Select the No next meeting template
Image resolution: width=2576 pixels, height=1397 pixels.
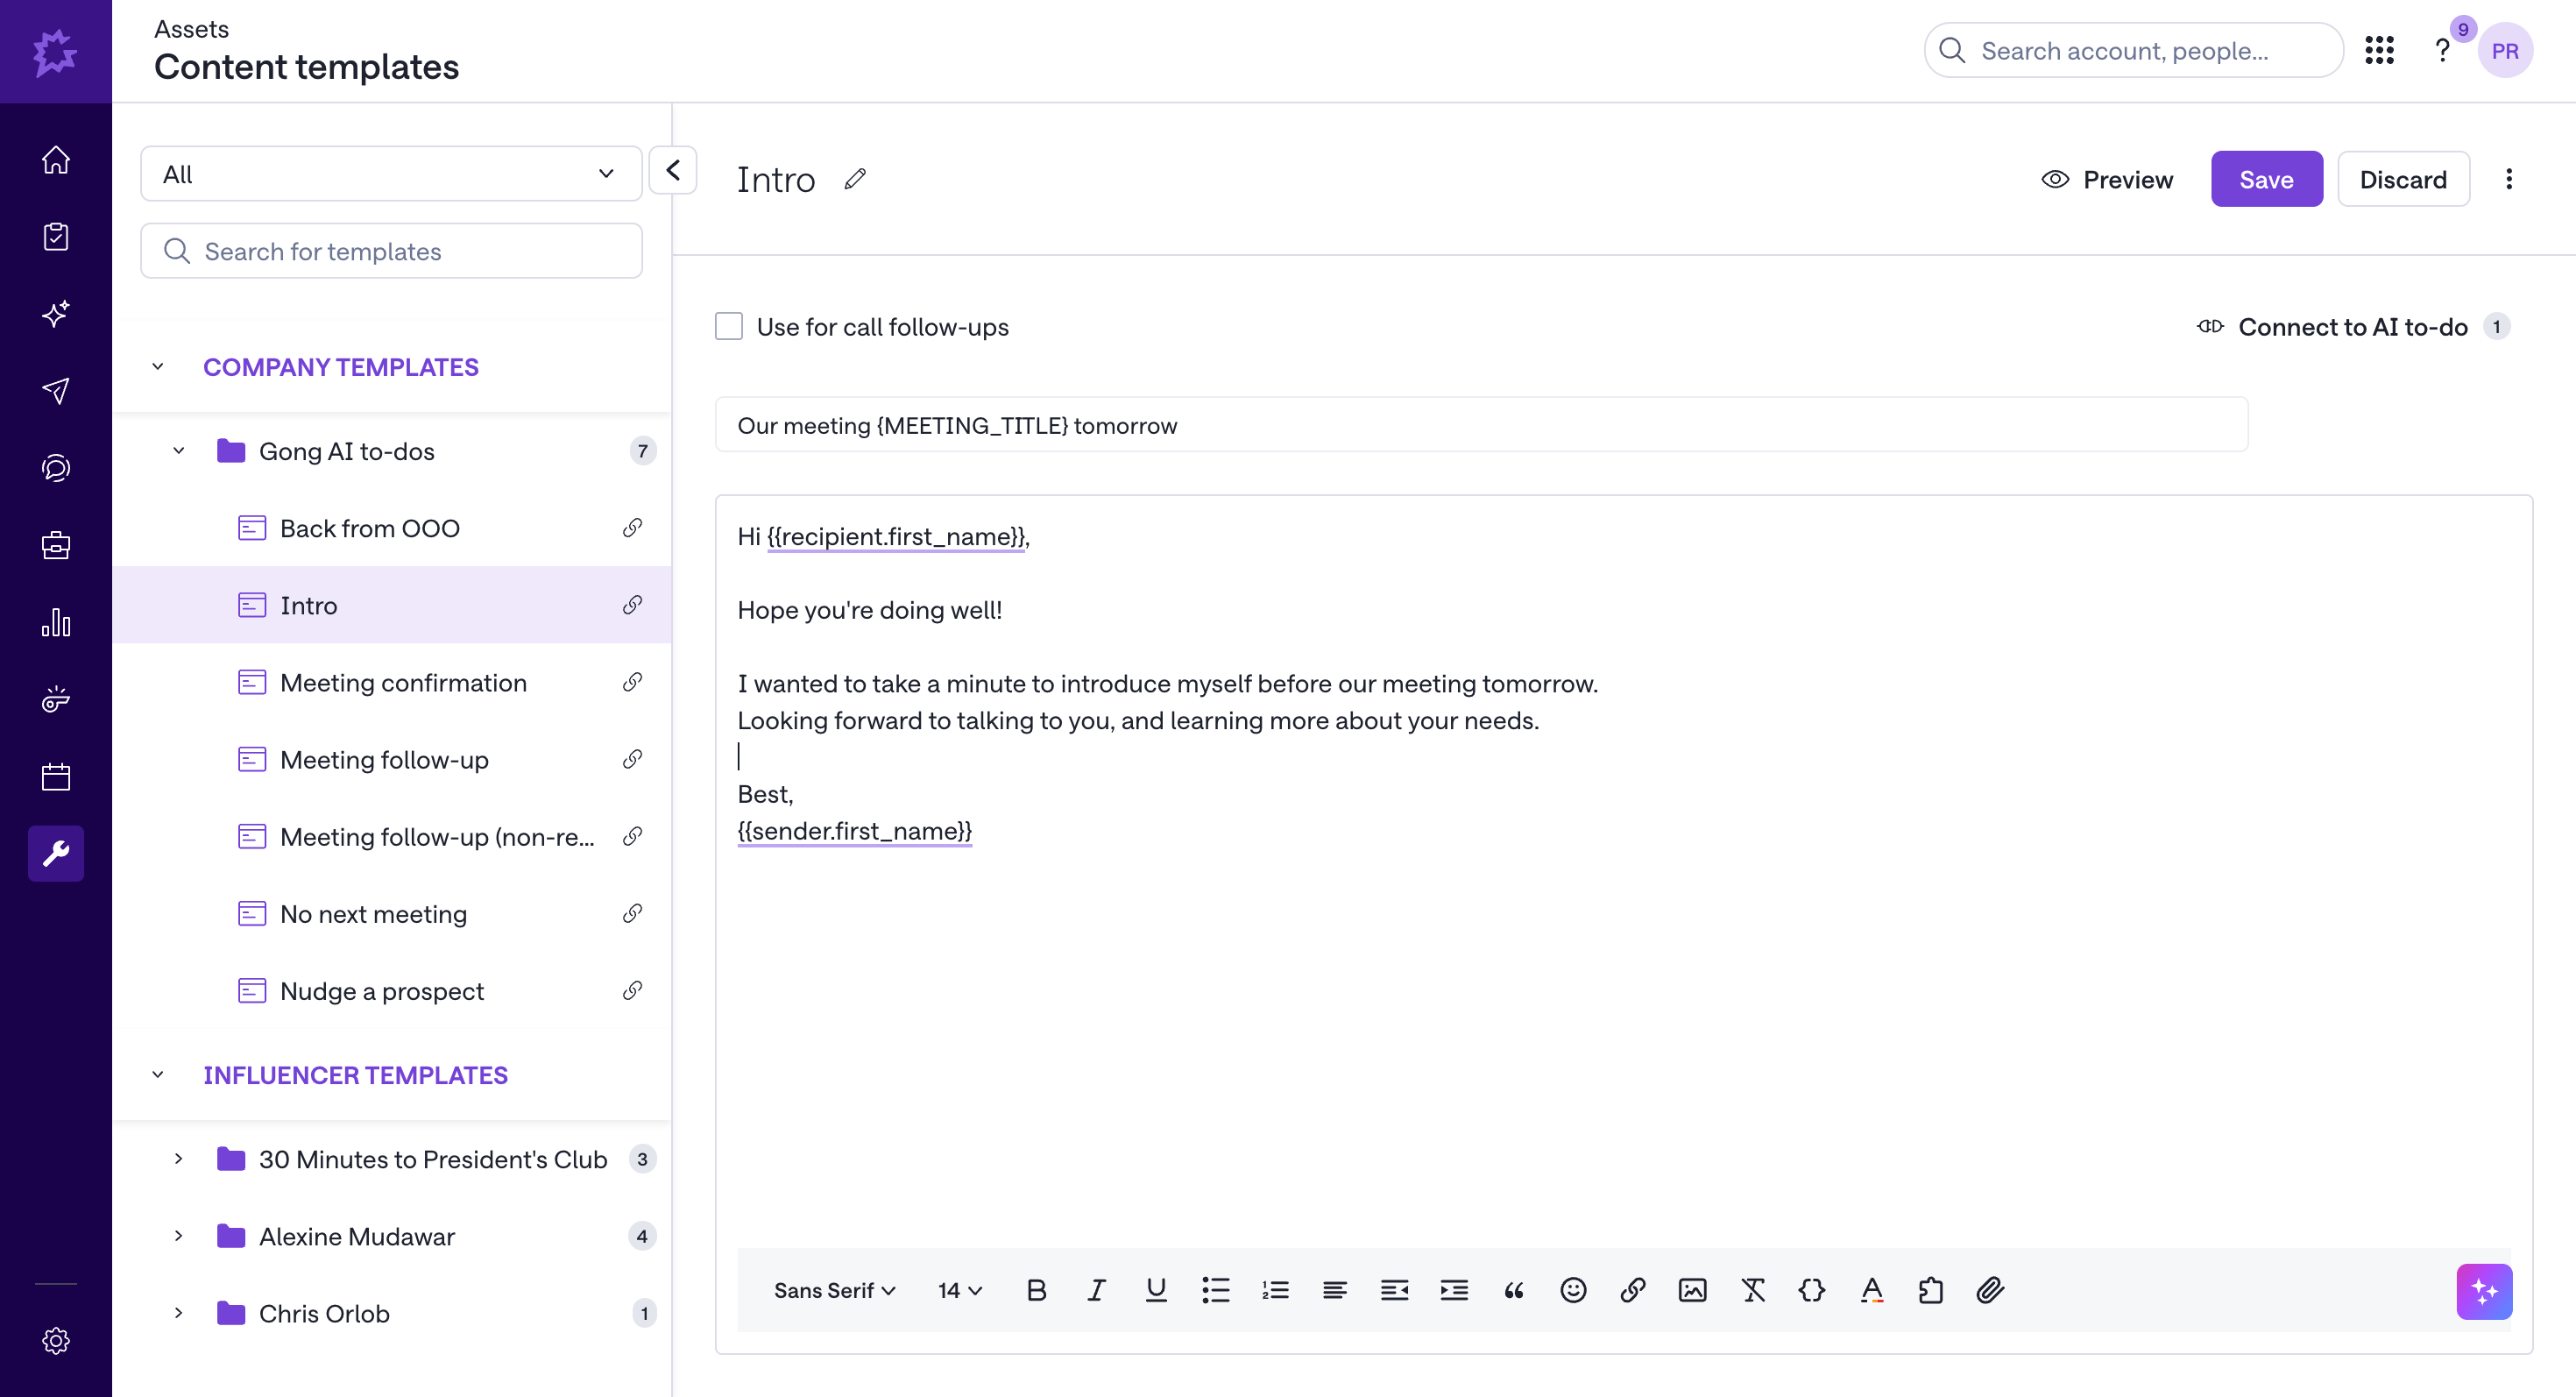click(392, 913)
